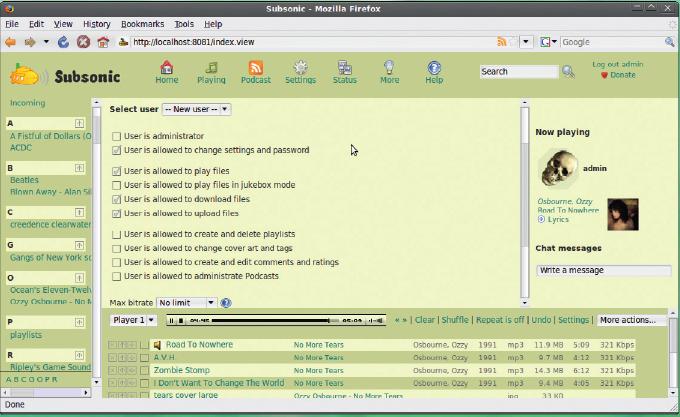This screenshot has height=417, width=680.
Task: Open the Settings gear icon
Action: pyautogui.click(x=300, y=68)
